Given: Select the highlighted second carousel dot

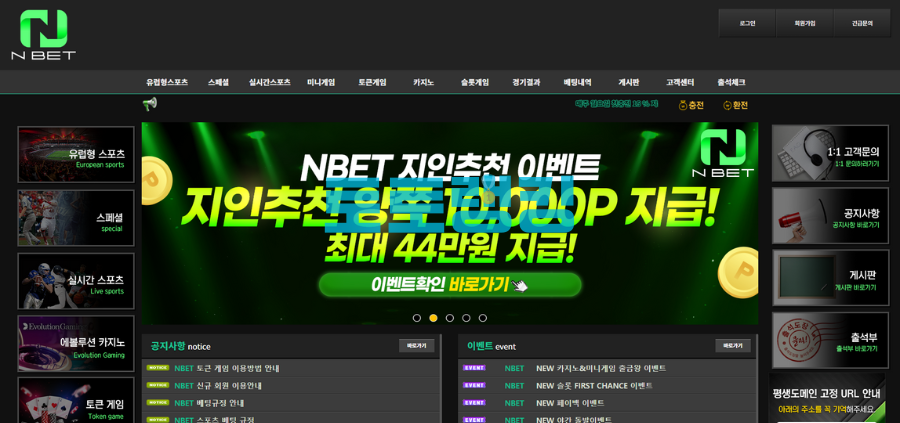Looking at the screenshot, I should click(433, 318).
